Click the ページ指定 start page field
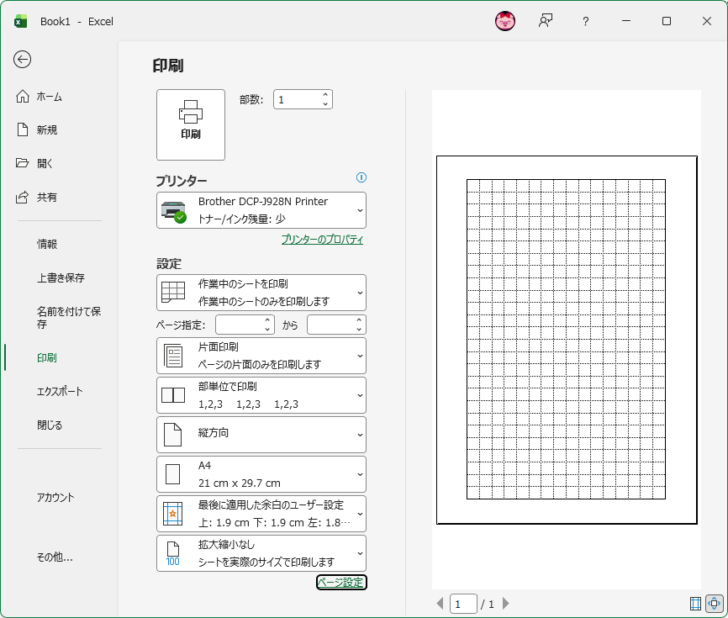This screenshot has width=728, height=618. coord(240,325)
